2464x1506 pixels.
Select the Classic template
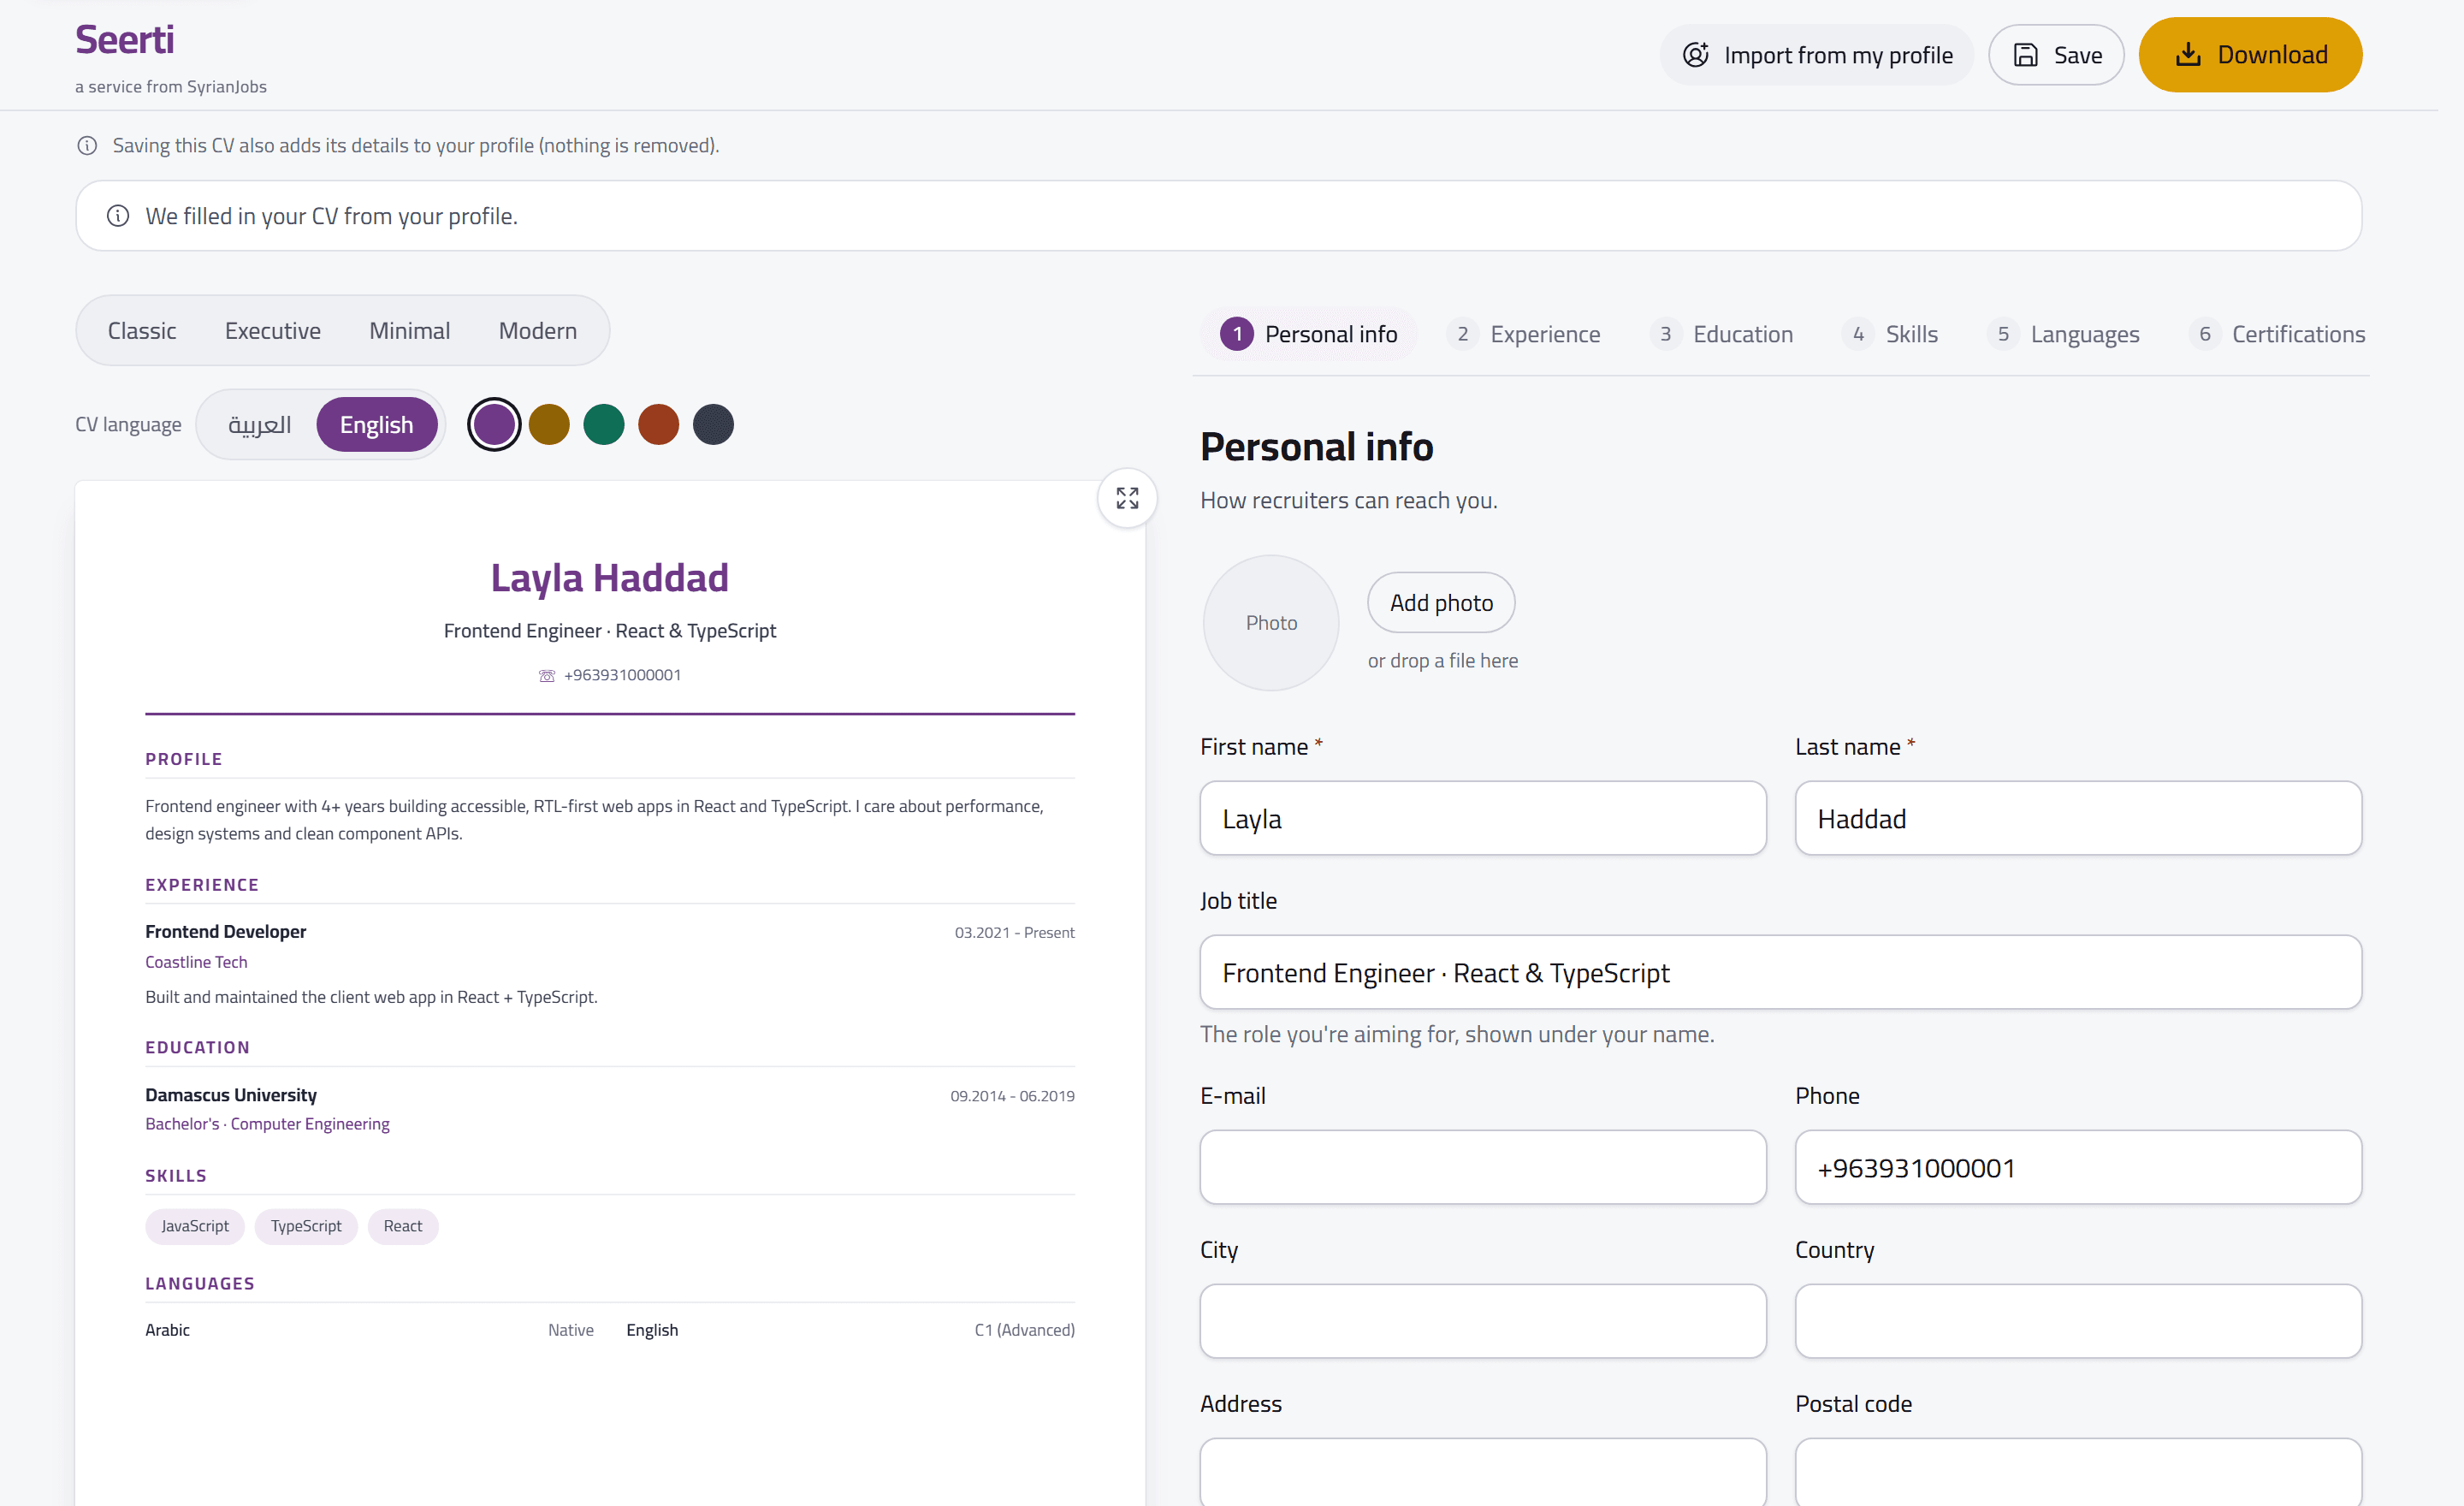point(142,331)
